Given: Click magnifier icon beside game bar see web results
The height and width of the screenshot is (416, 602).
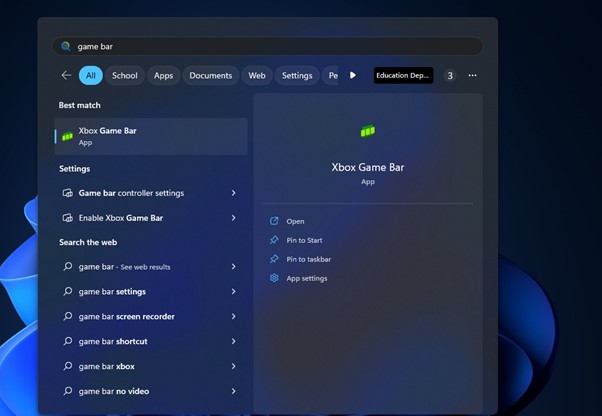Looking at the screenshot, I should click(68, 266).
